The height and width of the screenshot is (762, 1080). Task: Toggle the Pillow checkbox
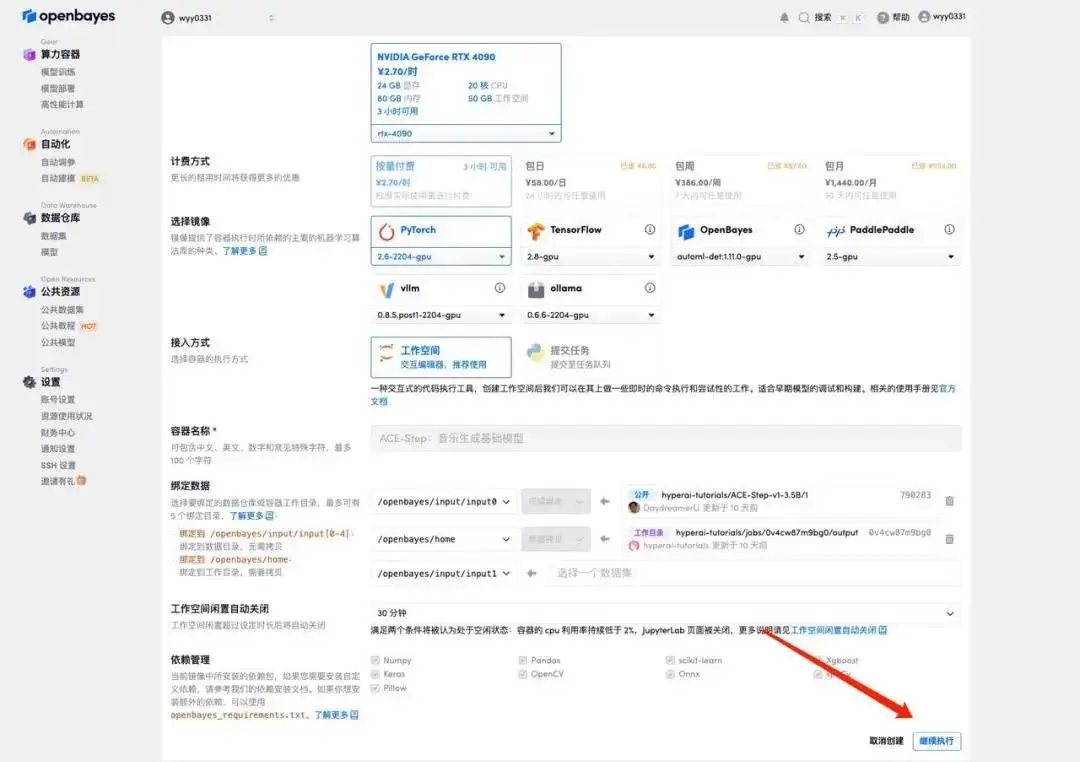coord(375,688)
